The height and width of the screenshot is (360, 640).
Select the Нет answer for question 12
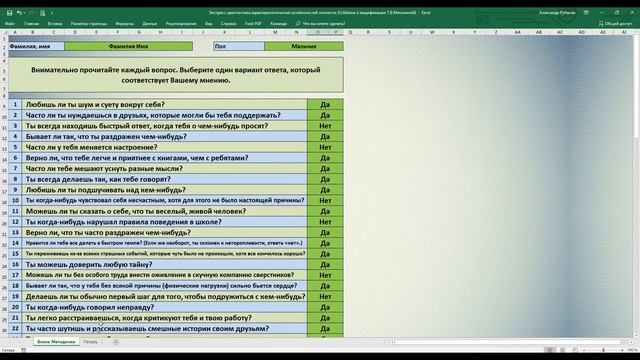click(x=325, y=222)
